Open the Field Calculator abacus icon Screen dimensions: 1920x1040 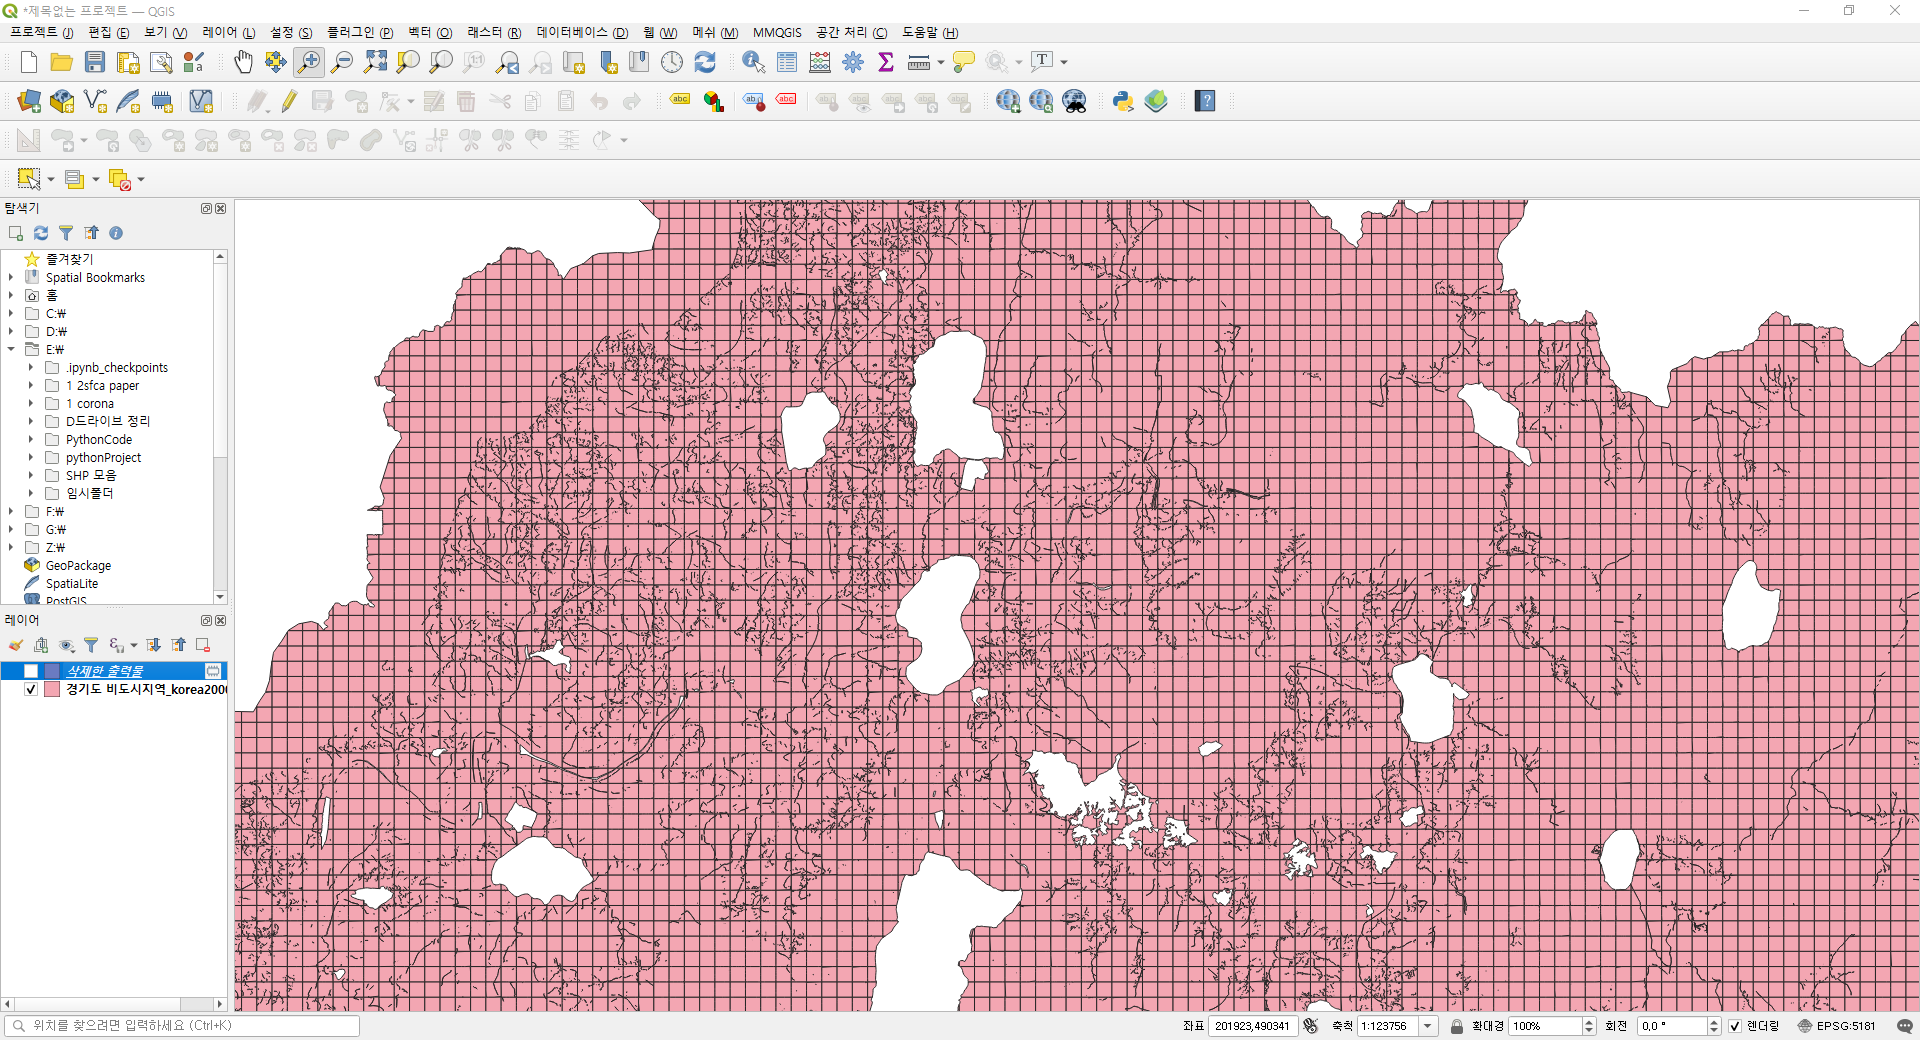[x=820, y=62]
